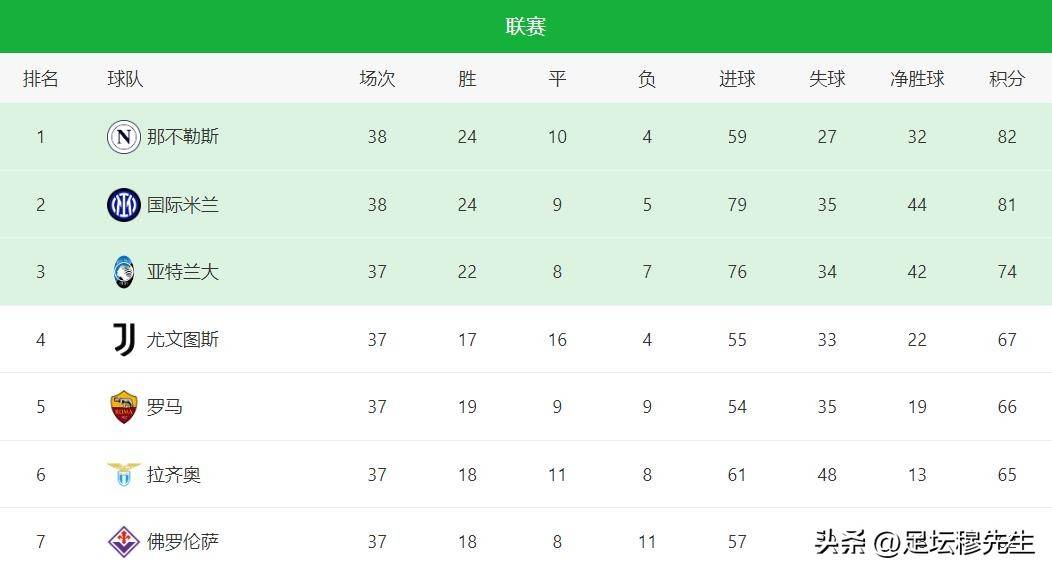Click the Juventus logo icon

[x=123, y=340]
